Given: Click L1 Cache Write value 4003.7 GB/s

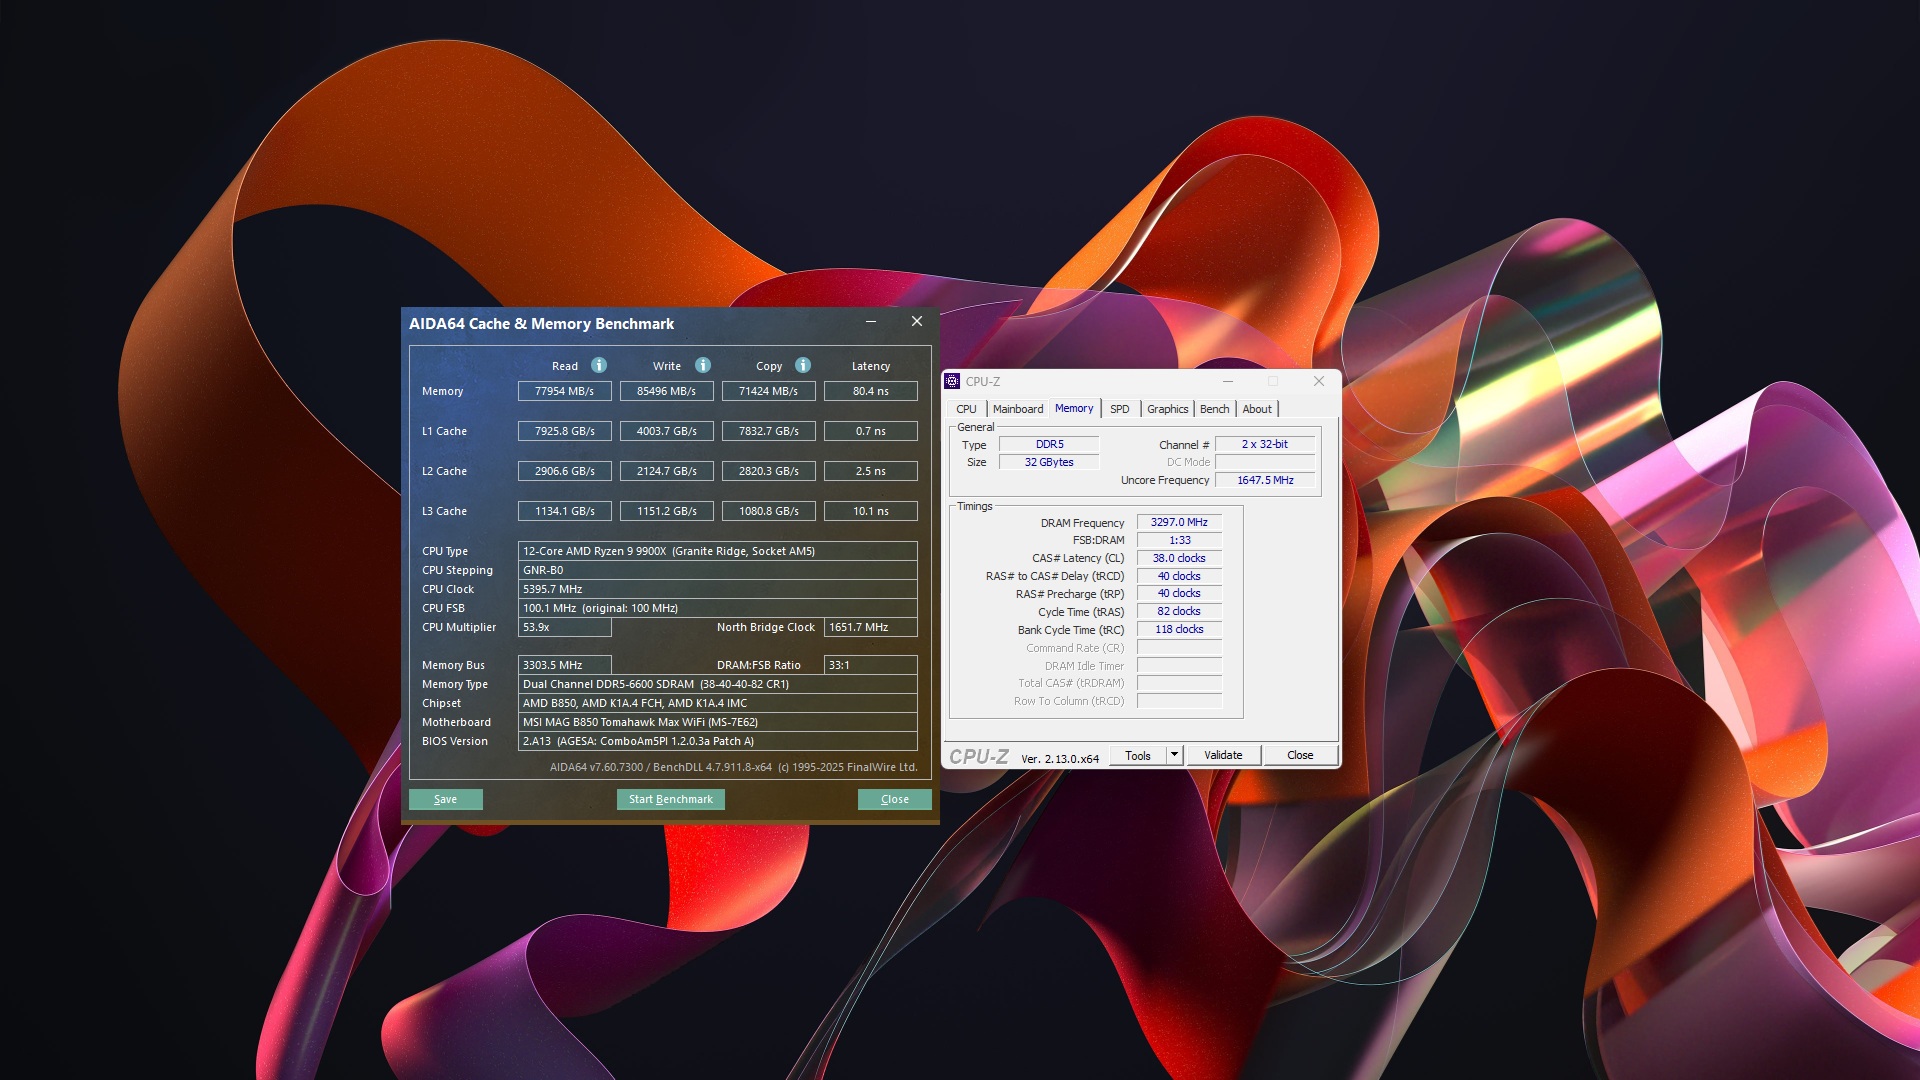Looking at the screenshot, I should [667, 431].
